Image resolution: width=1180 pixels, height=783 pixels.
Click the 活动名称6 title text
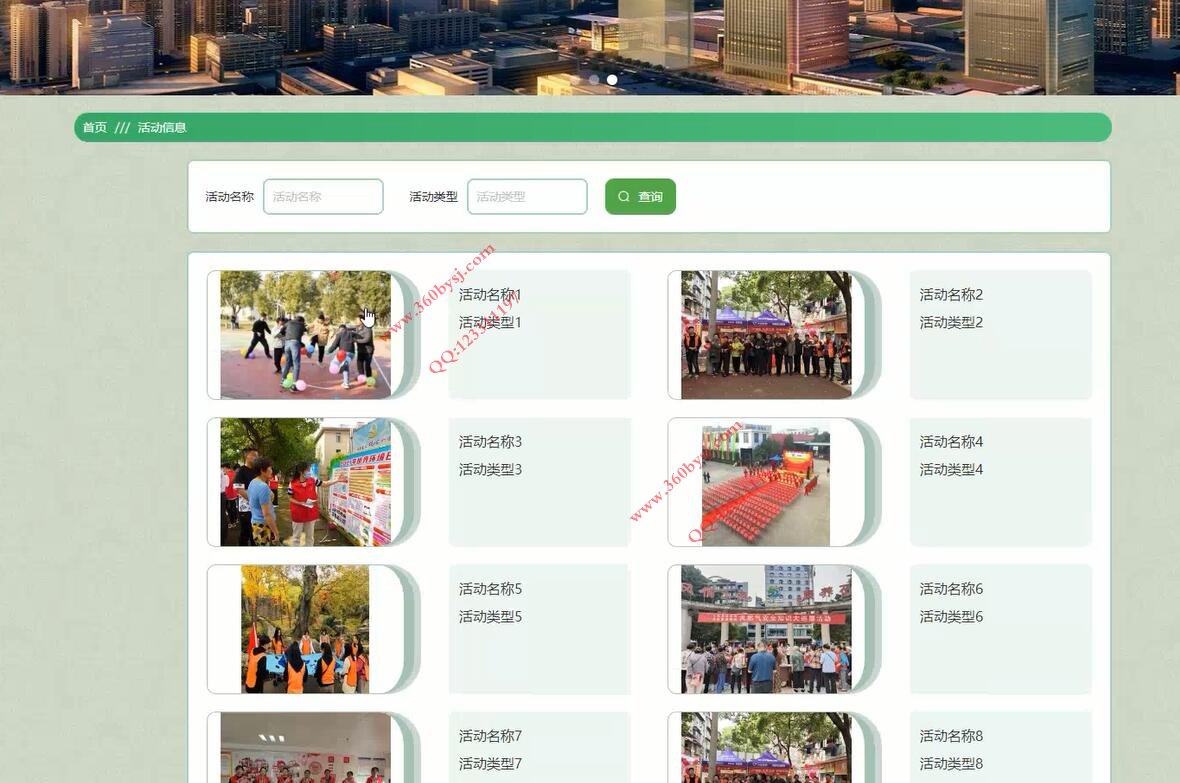click(x=951, y=589)
